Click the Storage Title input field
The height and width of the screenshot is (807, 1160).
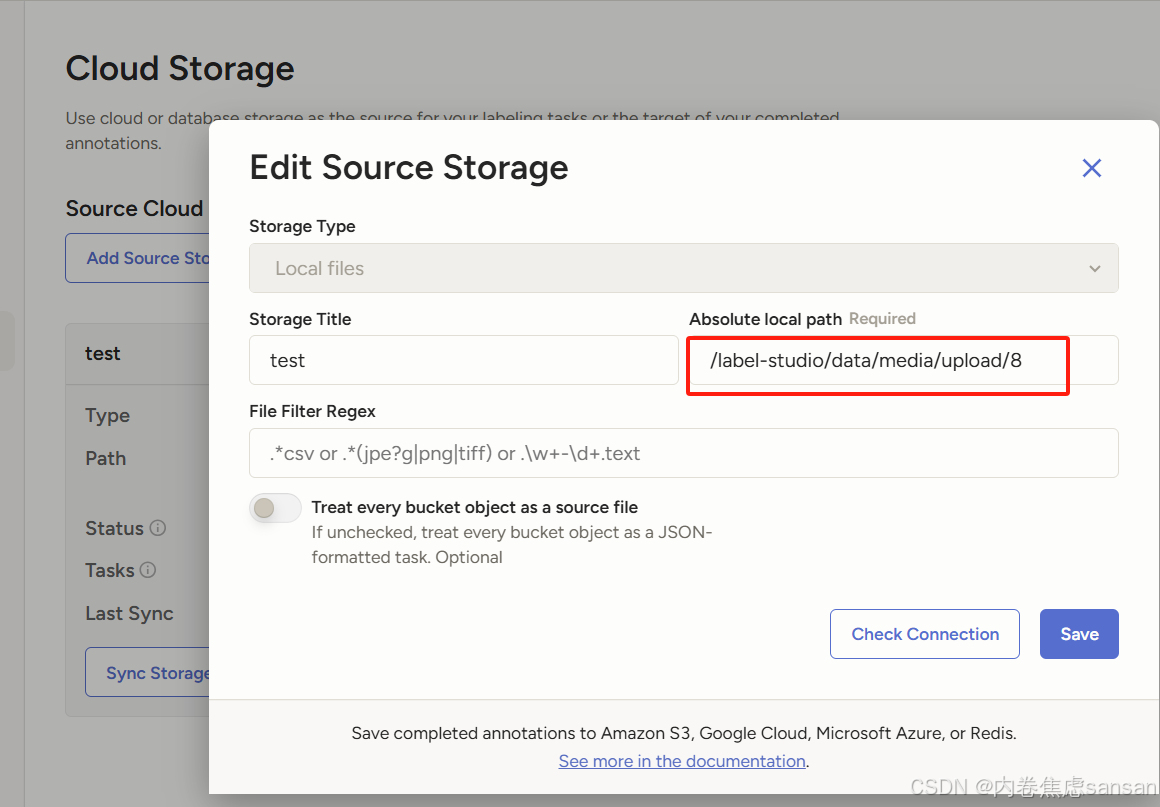pyautogui.click(x=463, y=360)
